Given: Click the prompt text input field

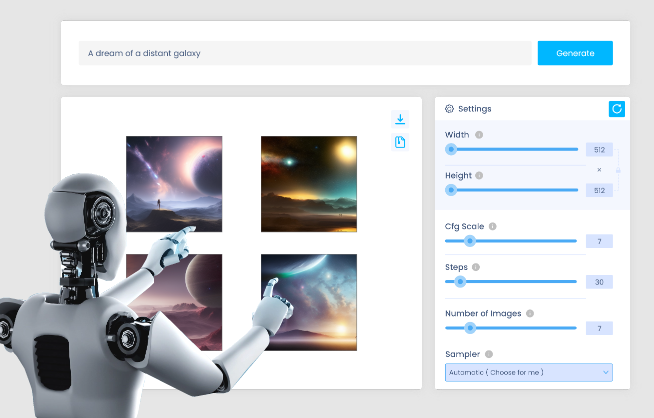Looking at the screenshot, I should pyautogui.click(x=305, y=53).
